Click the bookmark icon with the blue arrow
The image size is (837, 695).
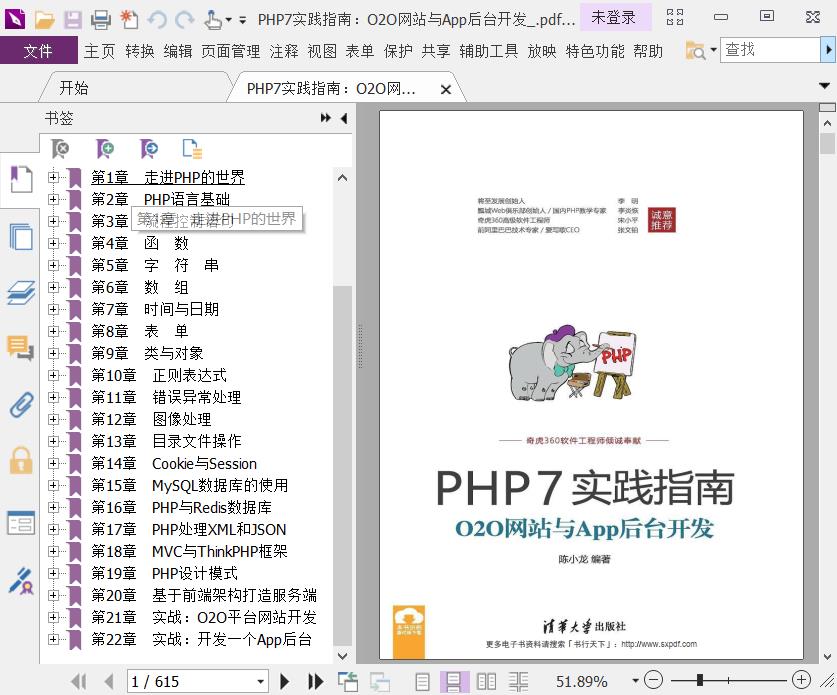(148, 149)
